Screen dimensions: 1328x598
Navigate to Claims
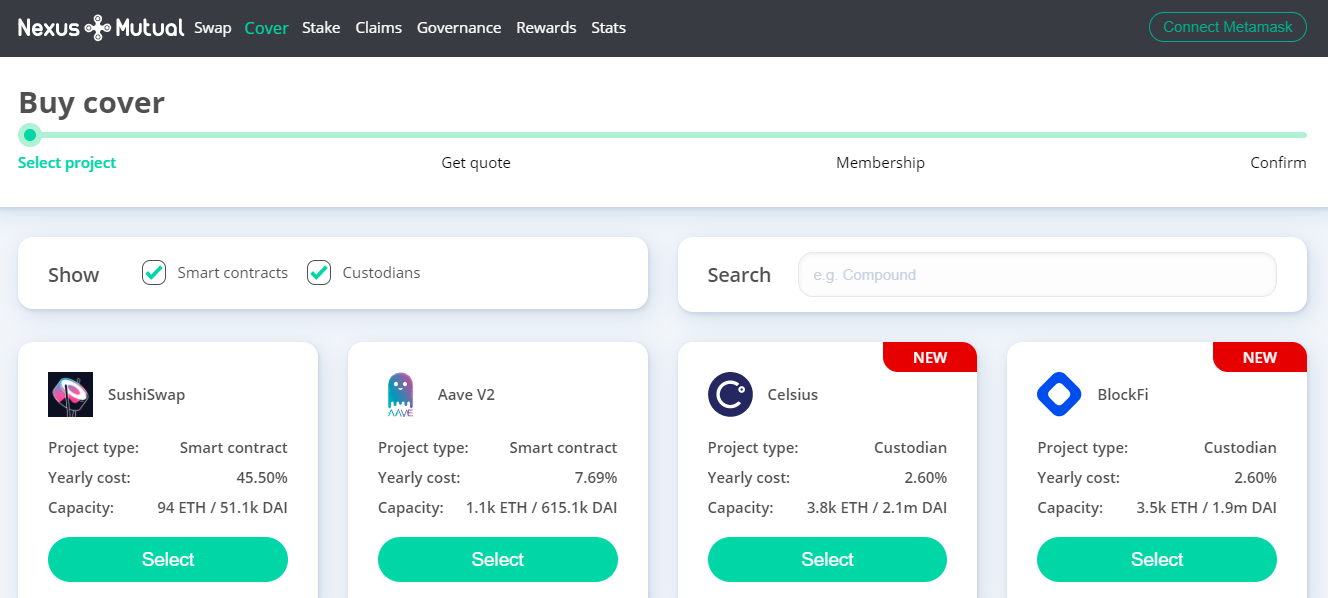click(379, 28)
